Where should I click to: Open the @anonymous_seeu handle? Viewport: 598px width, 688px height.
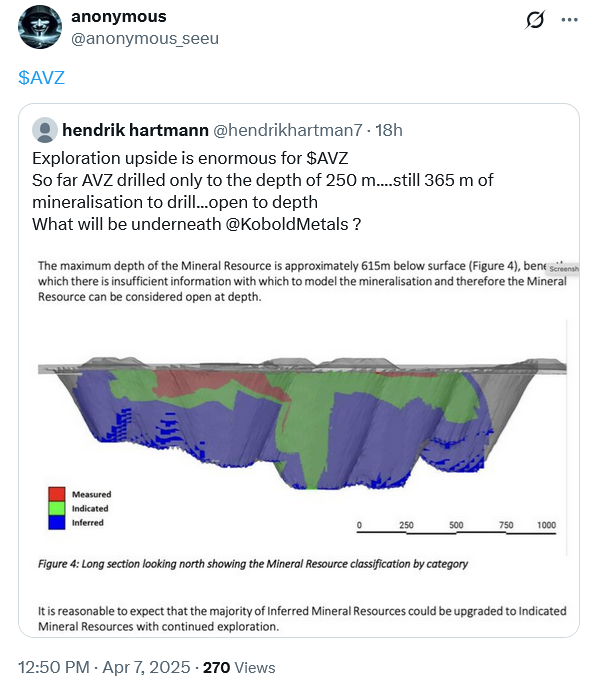tap(145, 39)
